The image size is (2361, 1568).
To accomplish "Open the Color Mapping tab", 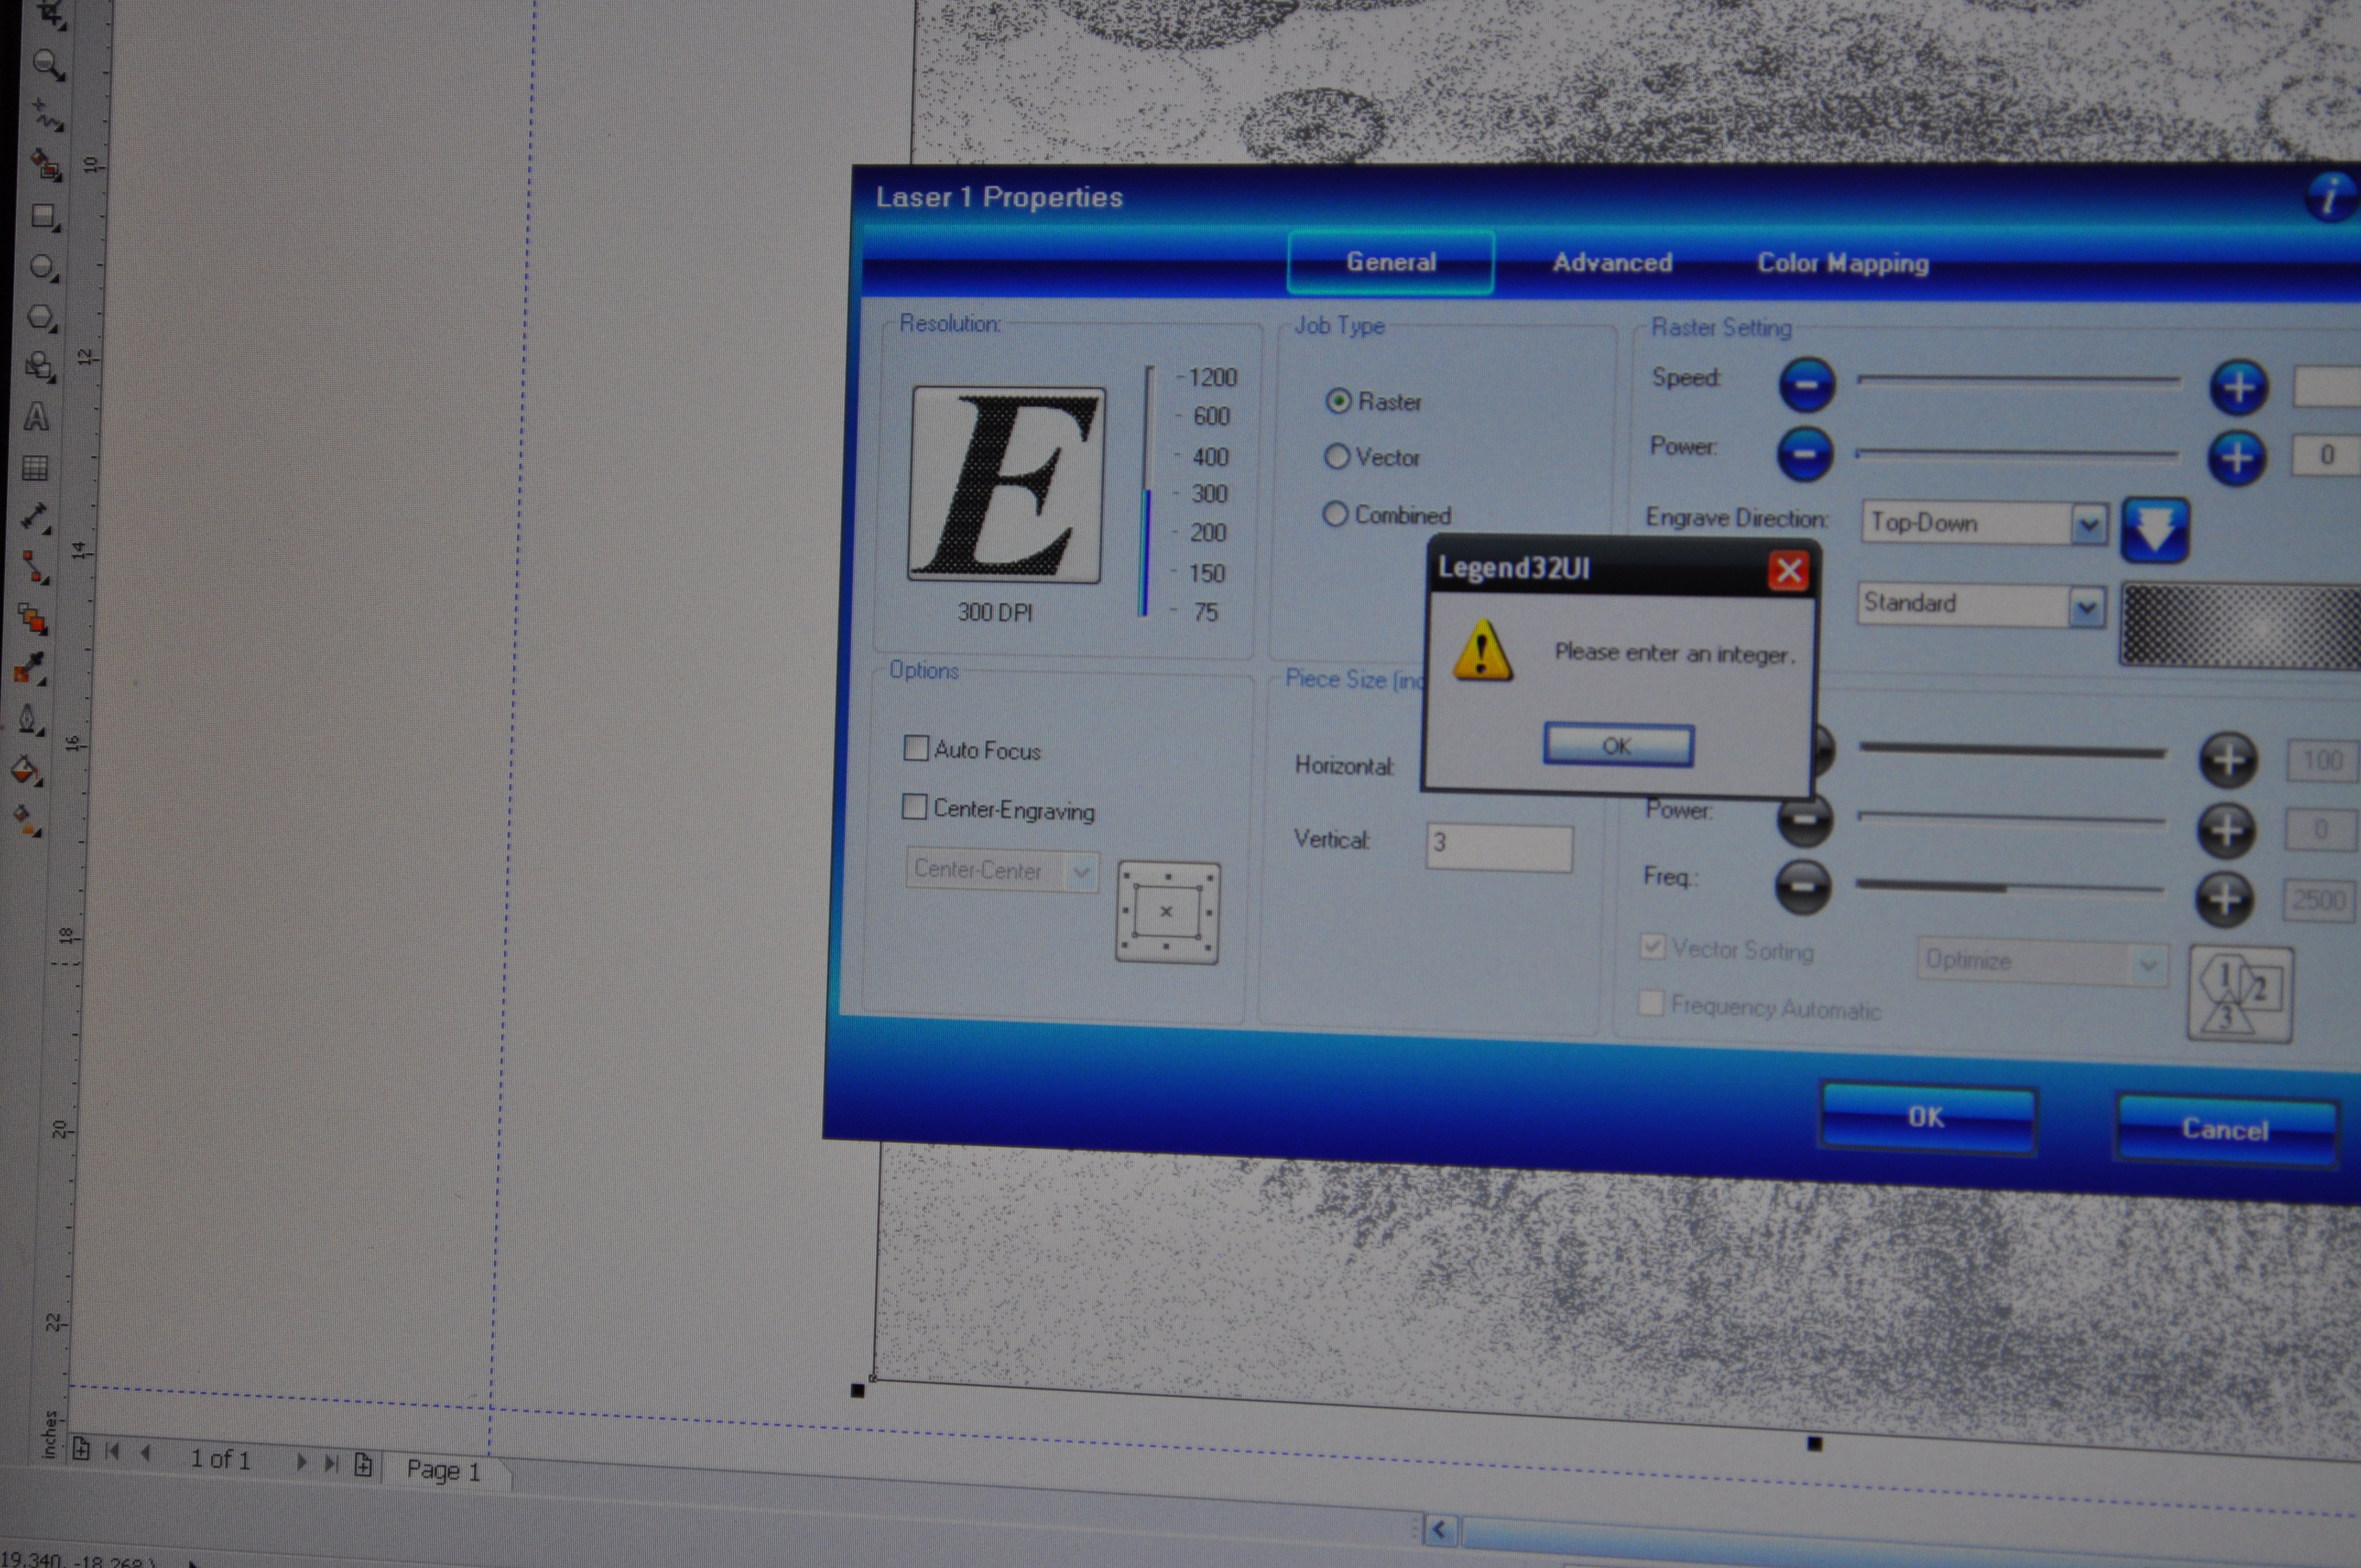I will (1842, 264).
